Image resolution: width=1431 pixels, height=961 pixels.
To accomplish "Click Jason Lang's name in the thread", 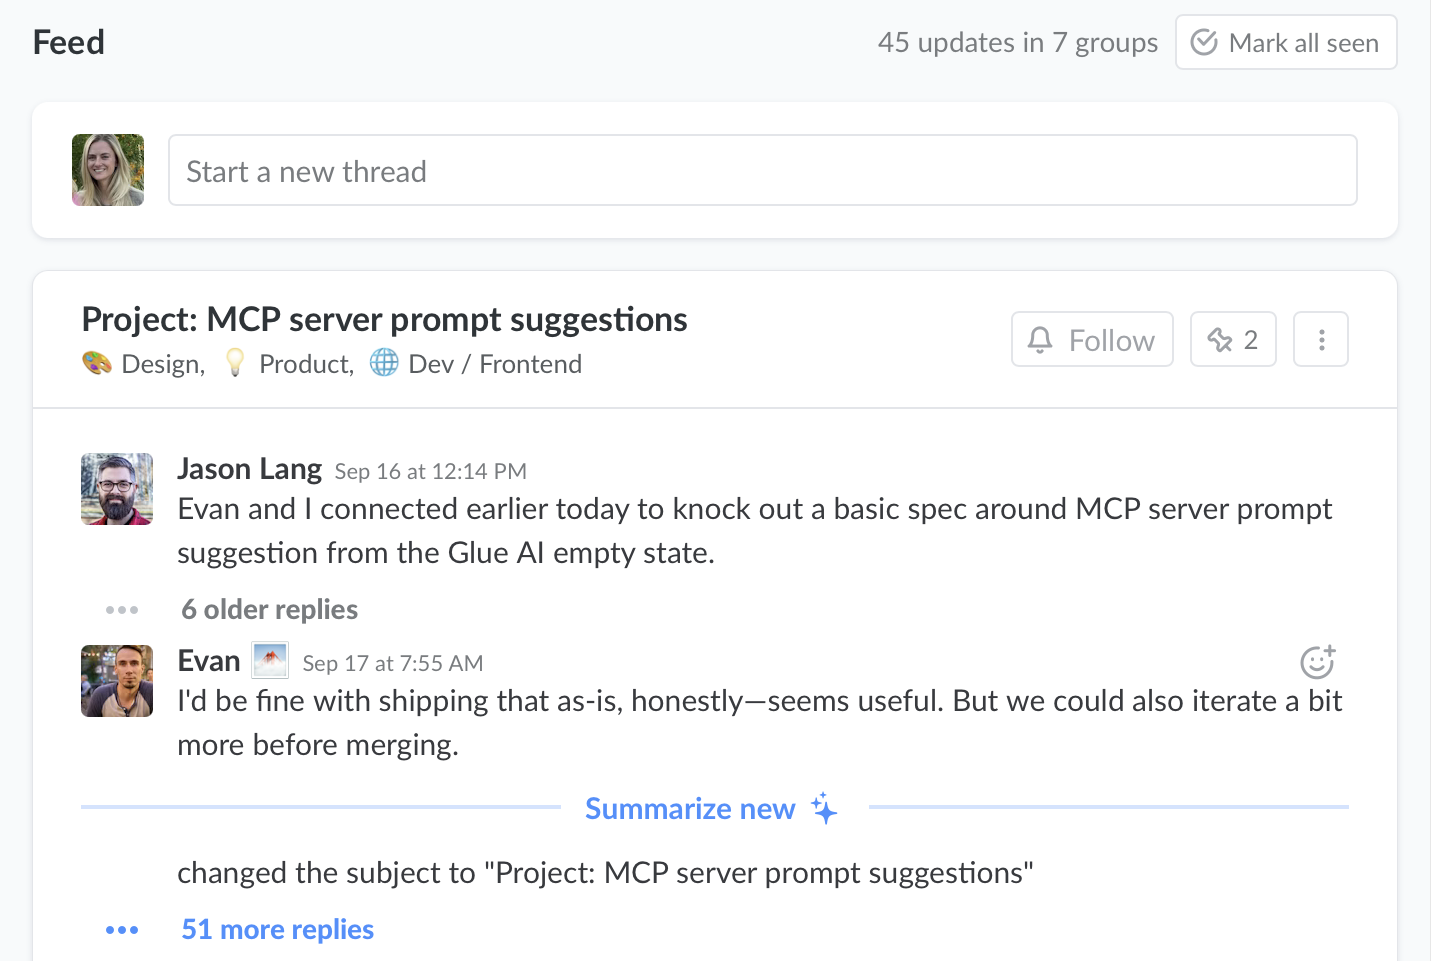I will click(249, 469).
